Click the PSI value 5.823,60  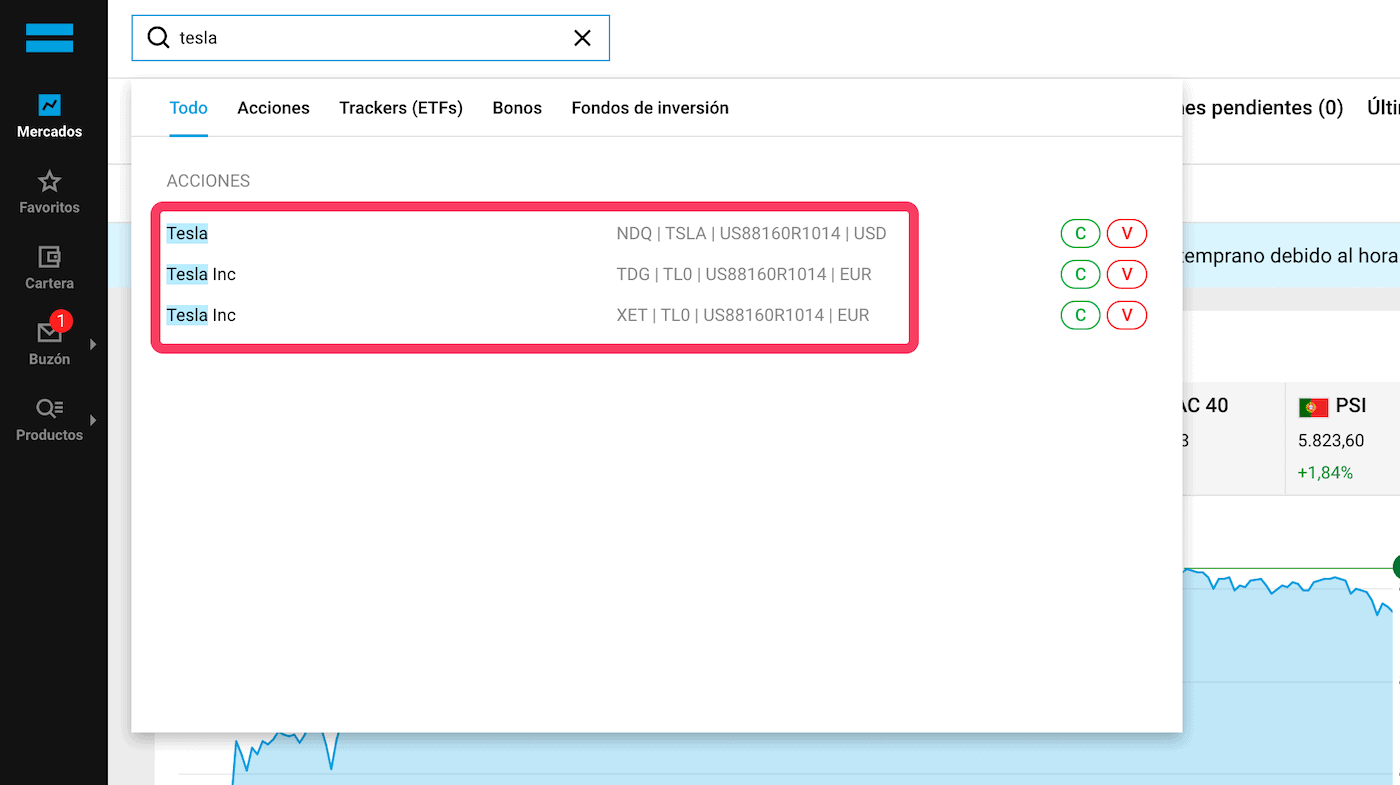1331,441
